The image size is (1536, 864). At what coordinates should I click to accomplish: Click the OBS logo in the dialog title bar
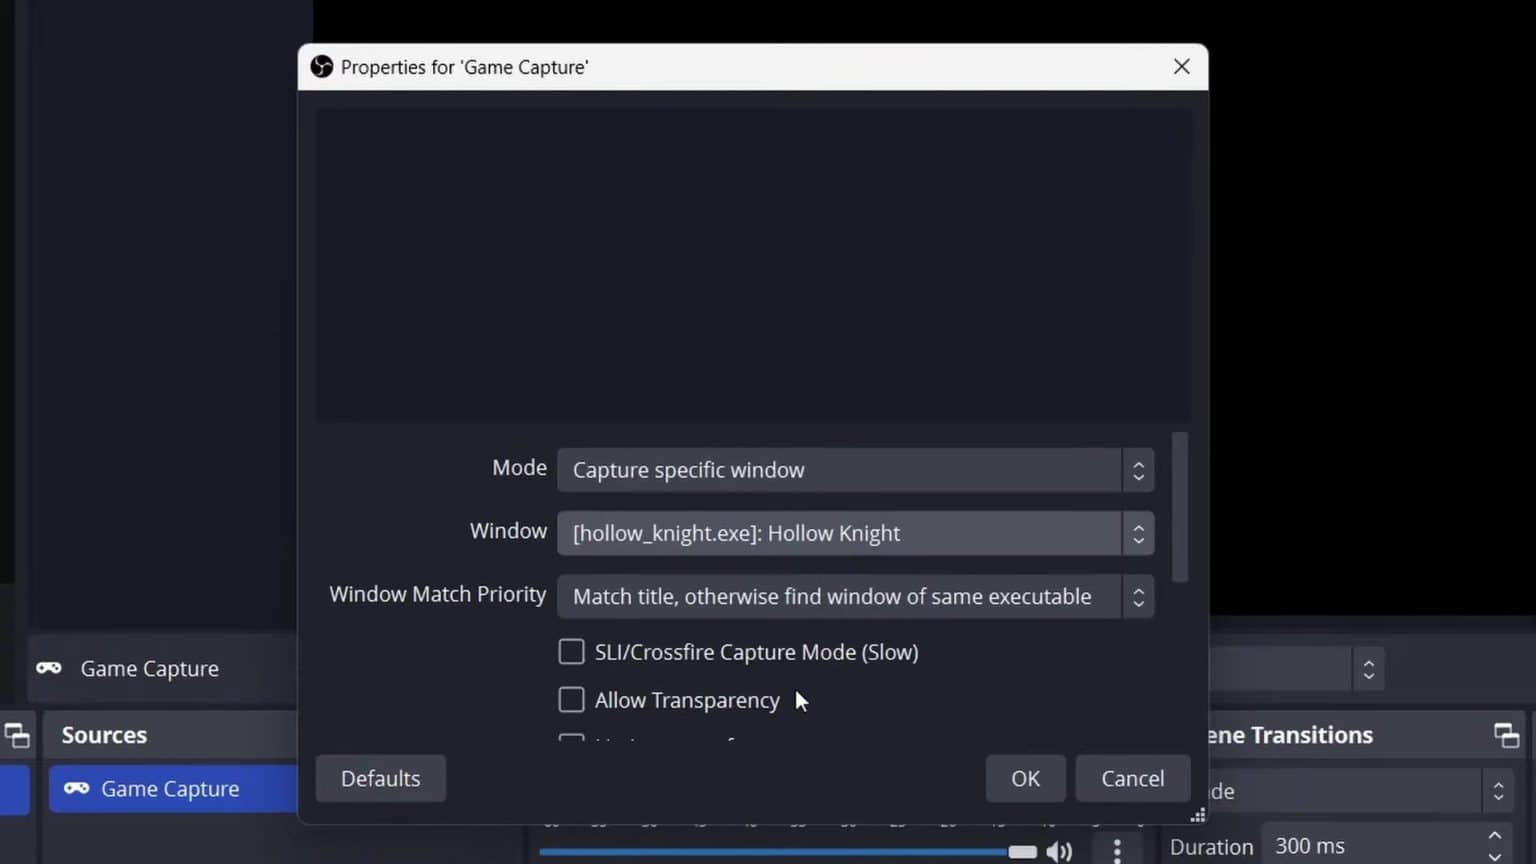click(321, 66)
